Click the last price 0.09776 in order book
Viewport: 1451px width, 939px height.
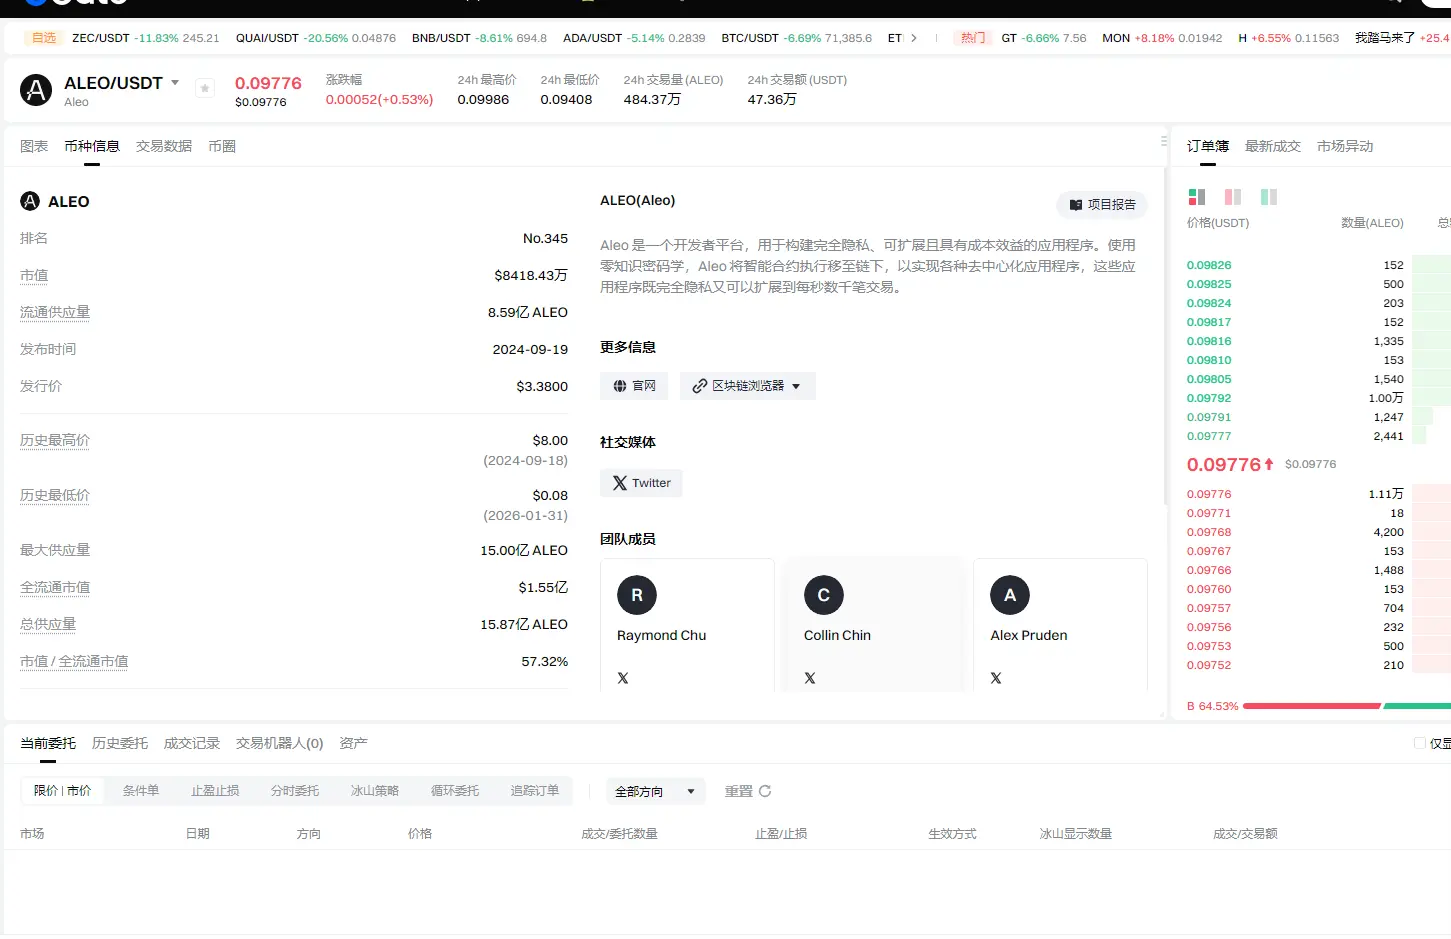(x=1224, y=464)
